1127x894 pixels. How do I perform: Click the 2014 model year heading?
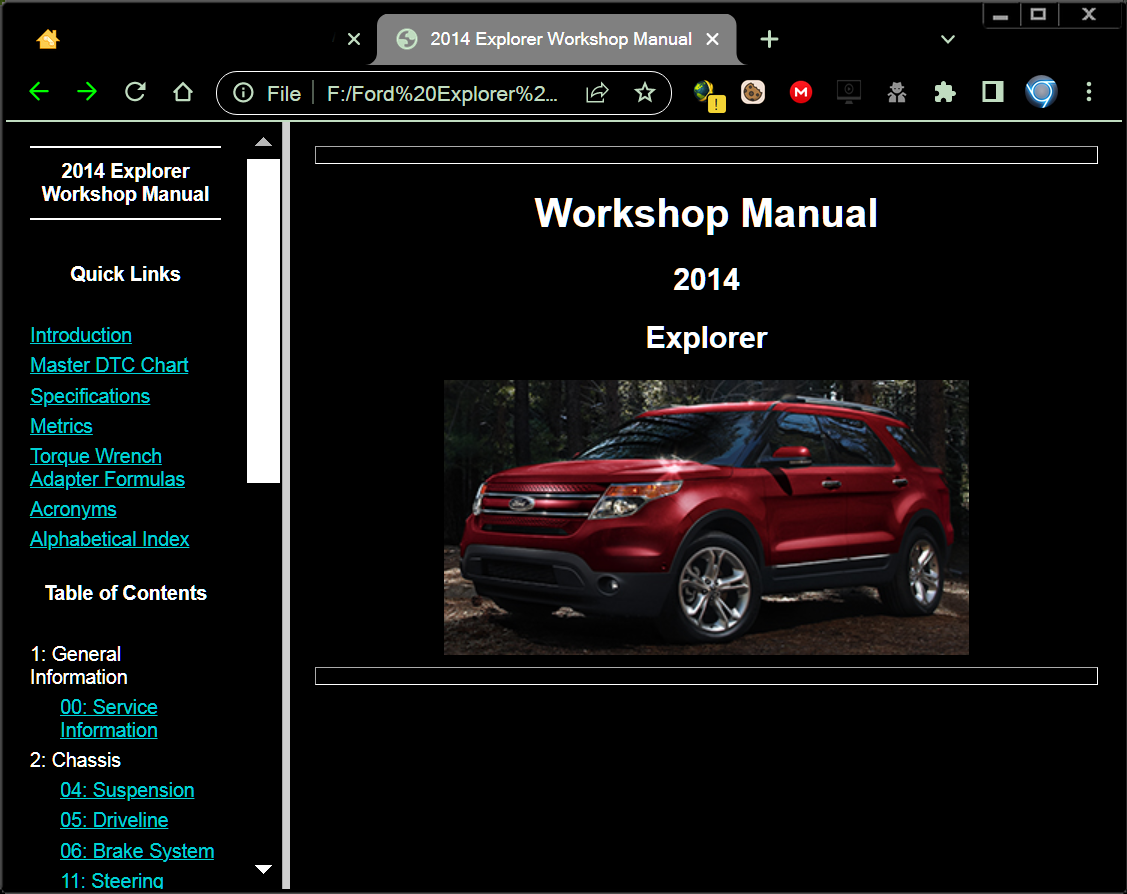click(x=706, y=280)
